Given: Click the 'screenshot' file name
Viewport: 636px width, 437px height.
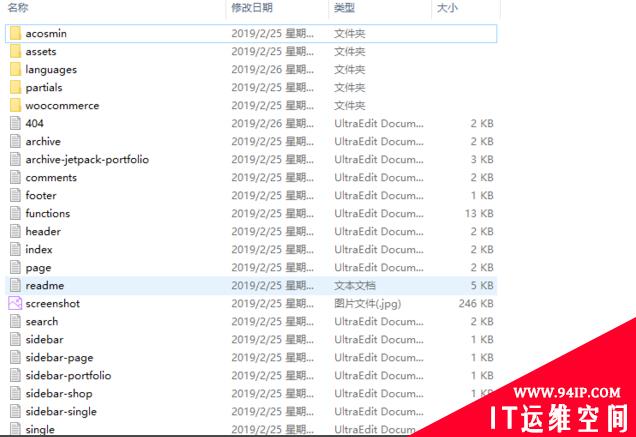Looking at the screenshot, I should 53,303.
